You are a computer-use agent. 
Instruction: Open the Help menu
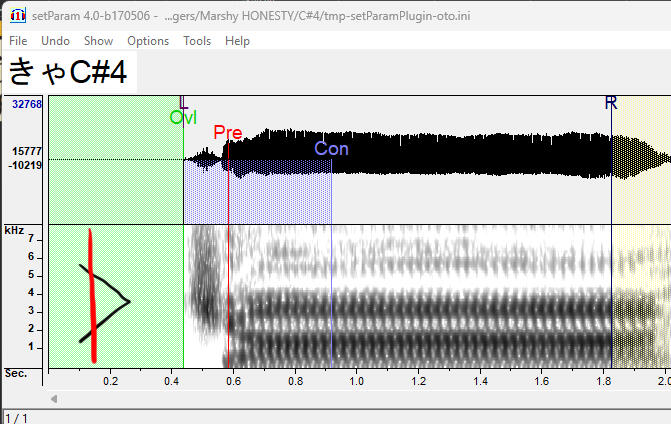pyautogui.click(x=237, y=41)
